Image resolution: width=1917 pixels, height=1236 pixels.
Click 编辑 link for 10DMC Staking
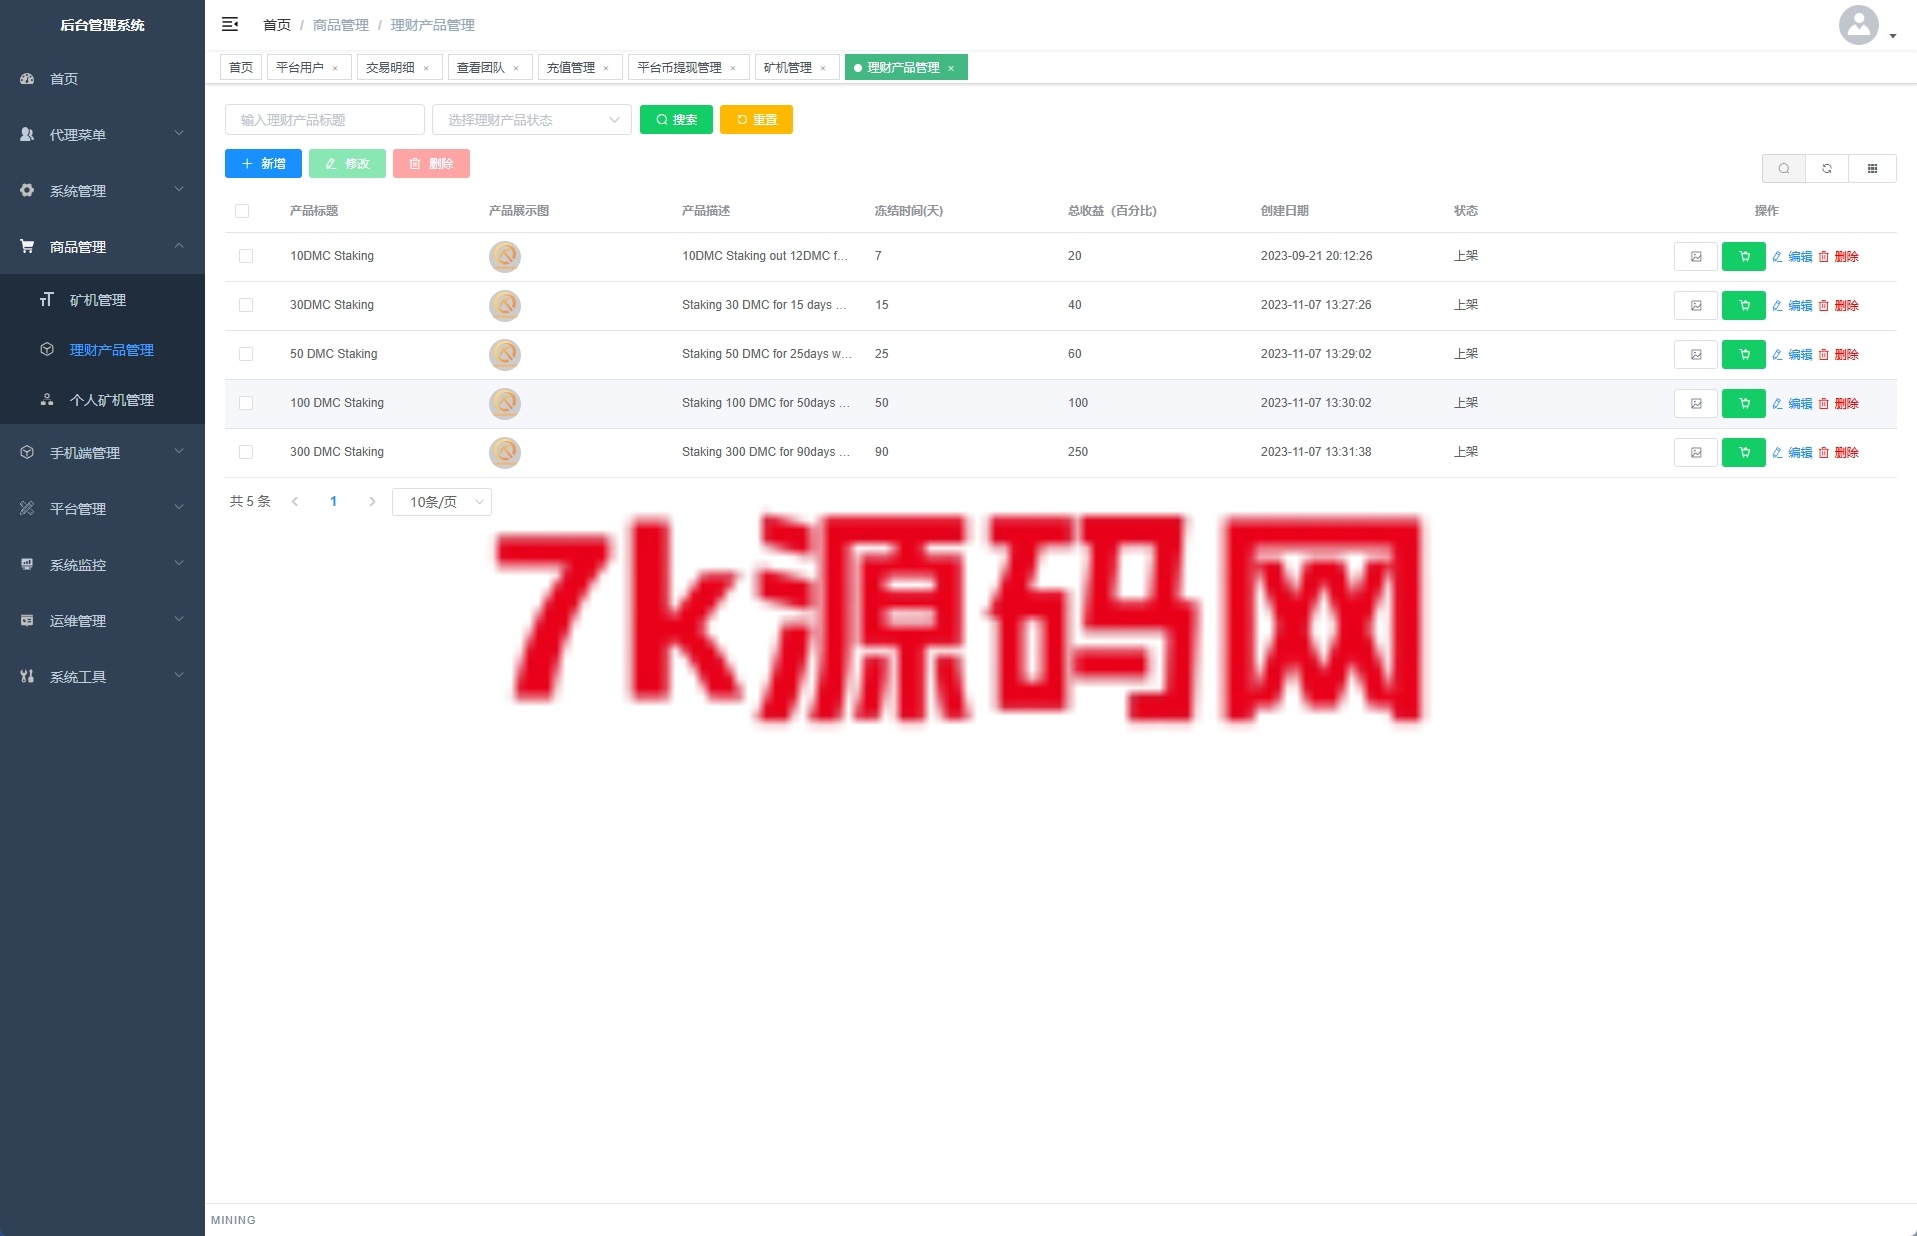tap(1792, 257)
